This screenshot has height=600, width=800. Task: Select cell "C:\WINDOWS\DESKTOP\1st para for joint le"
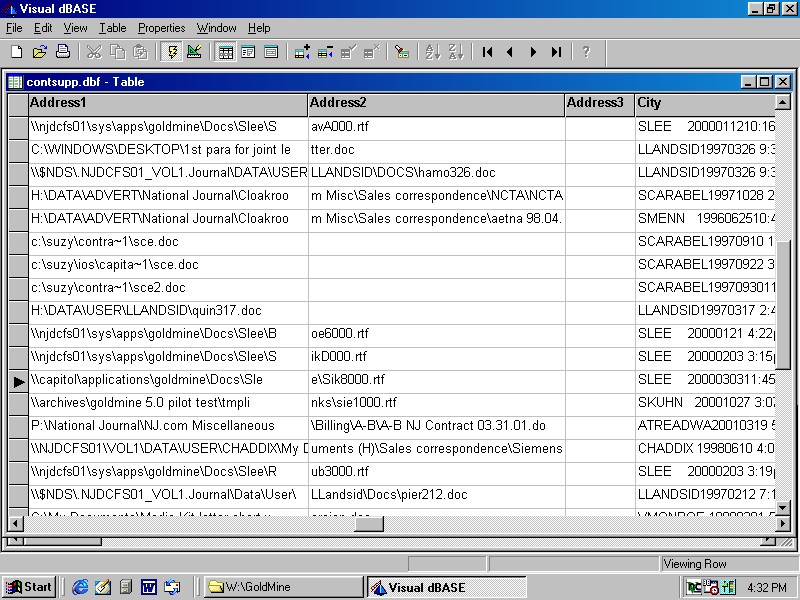168,150
